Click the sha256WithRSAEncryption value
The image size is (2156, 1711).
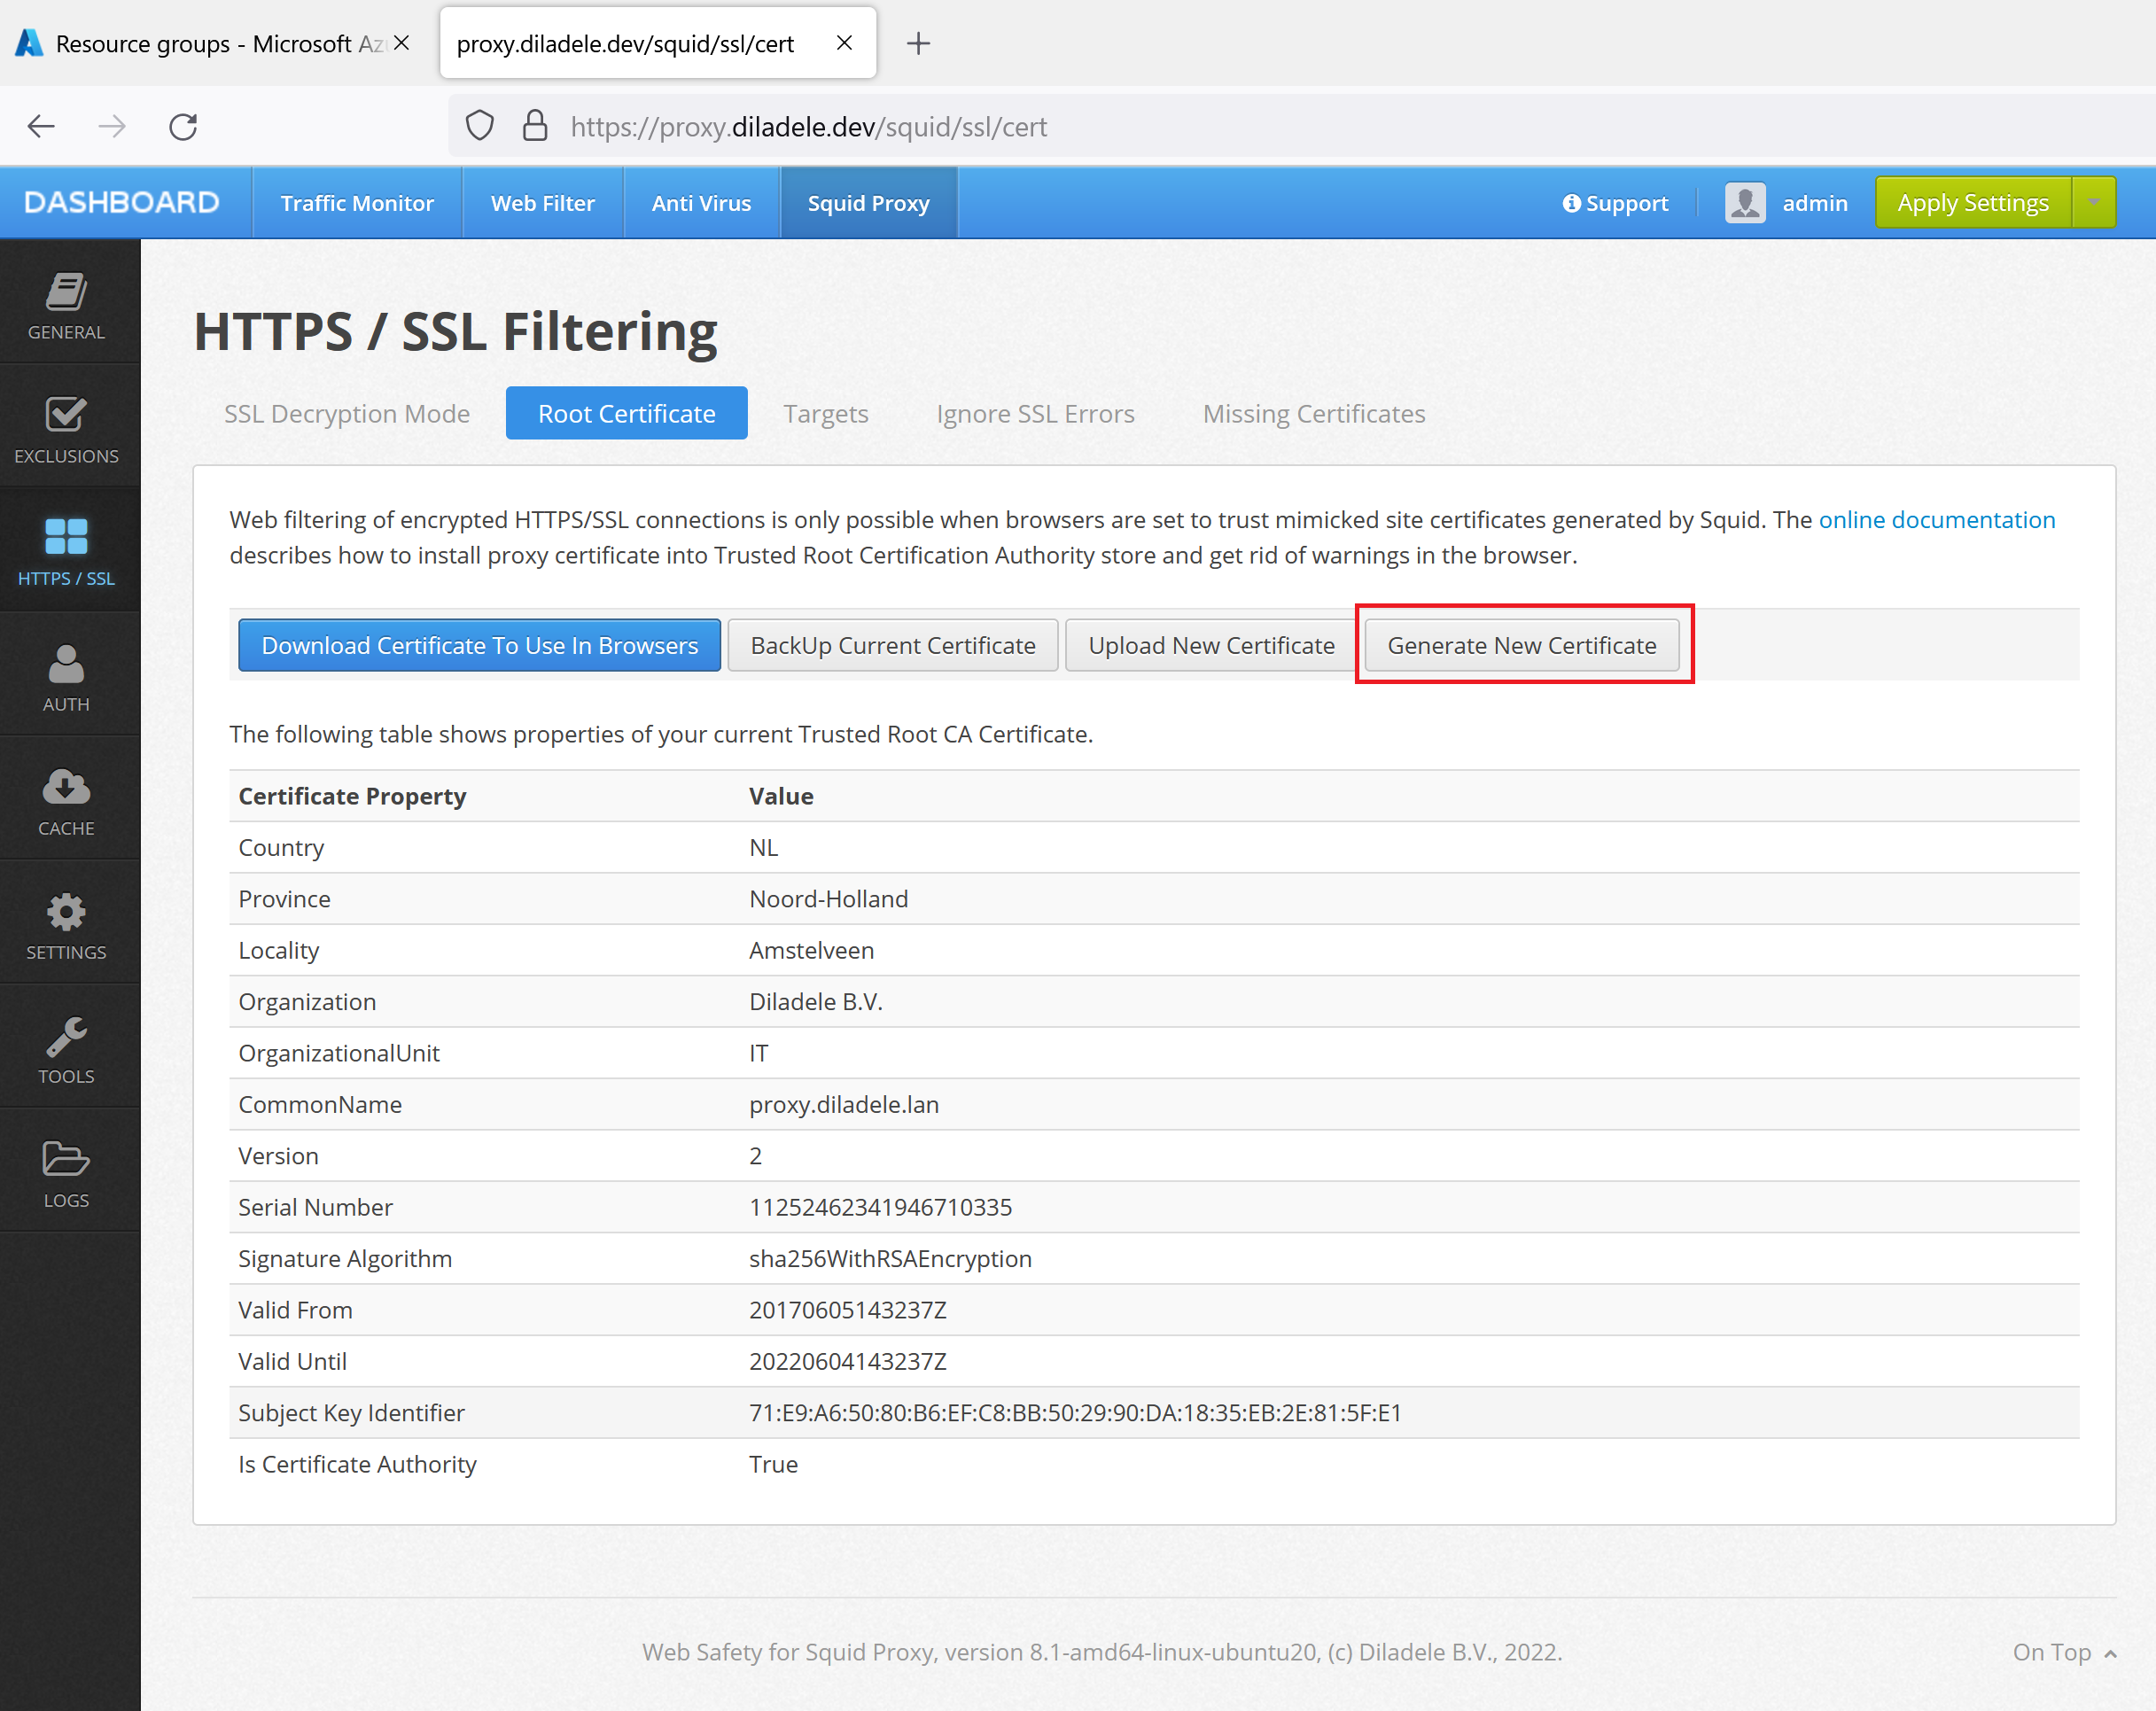890,1258
